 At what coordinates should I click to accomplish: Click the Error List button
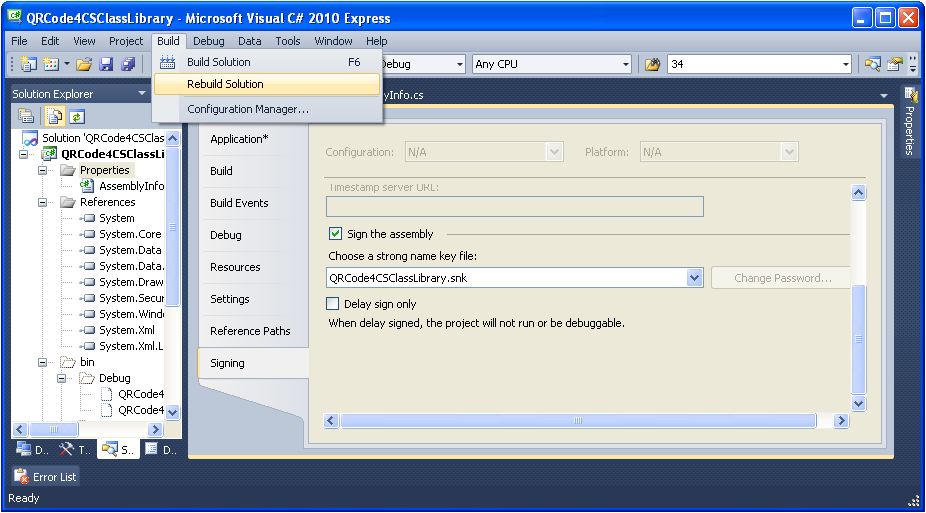[45, 476]
